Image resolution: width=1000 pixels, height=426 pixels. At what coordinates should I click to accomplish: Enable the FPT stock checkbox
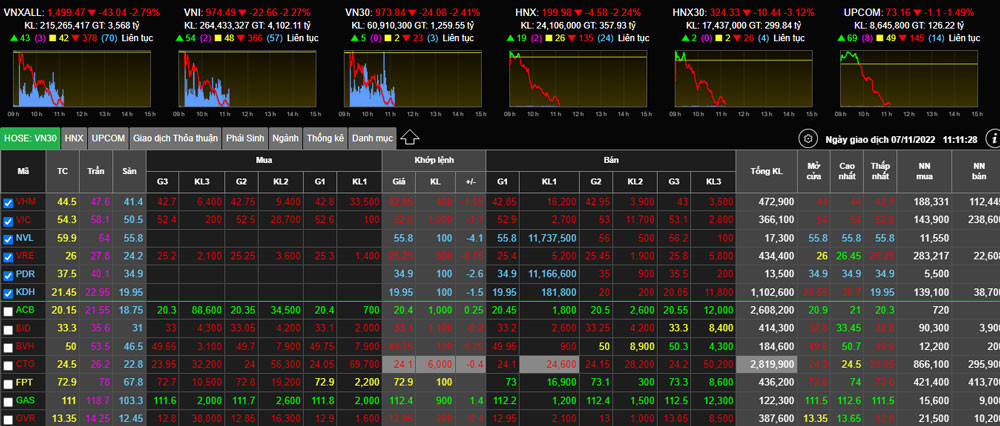(x=8, y=382)
